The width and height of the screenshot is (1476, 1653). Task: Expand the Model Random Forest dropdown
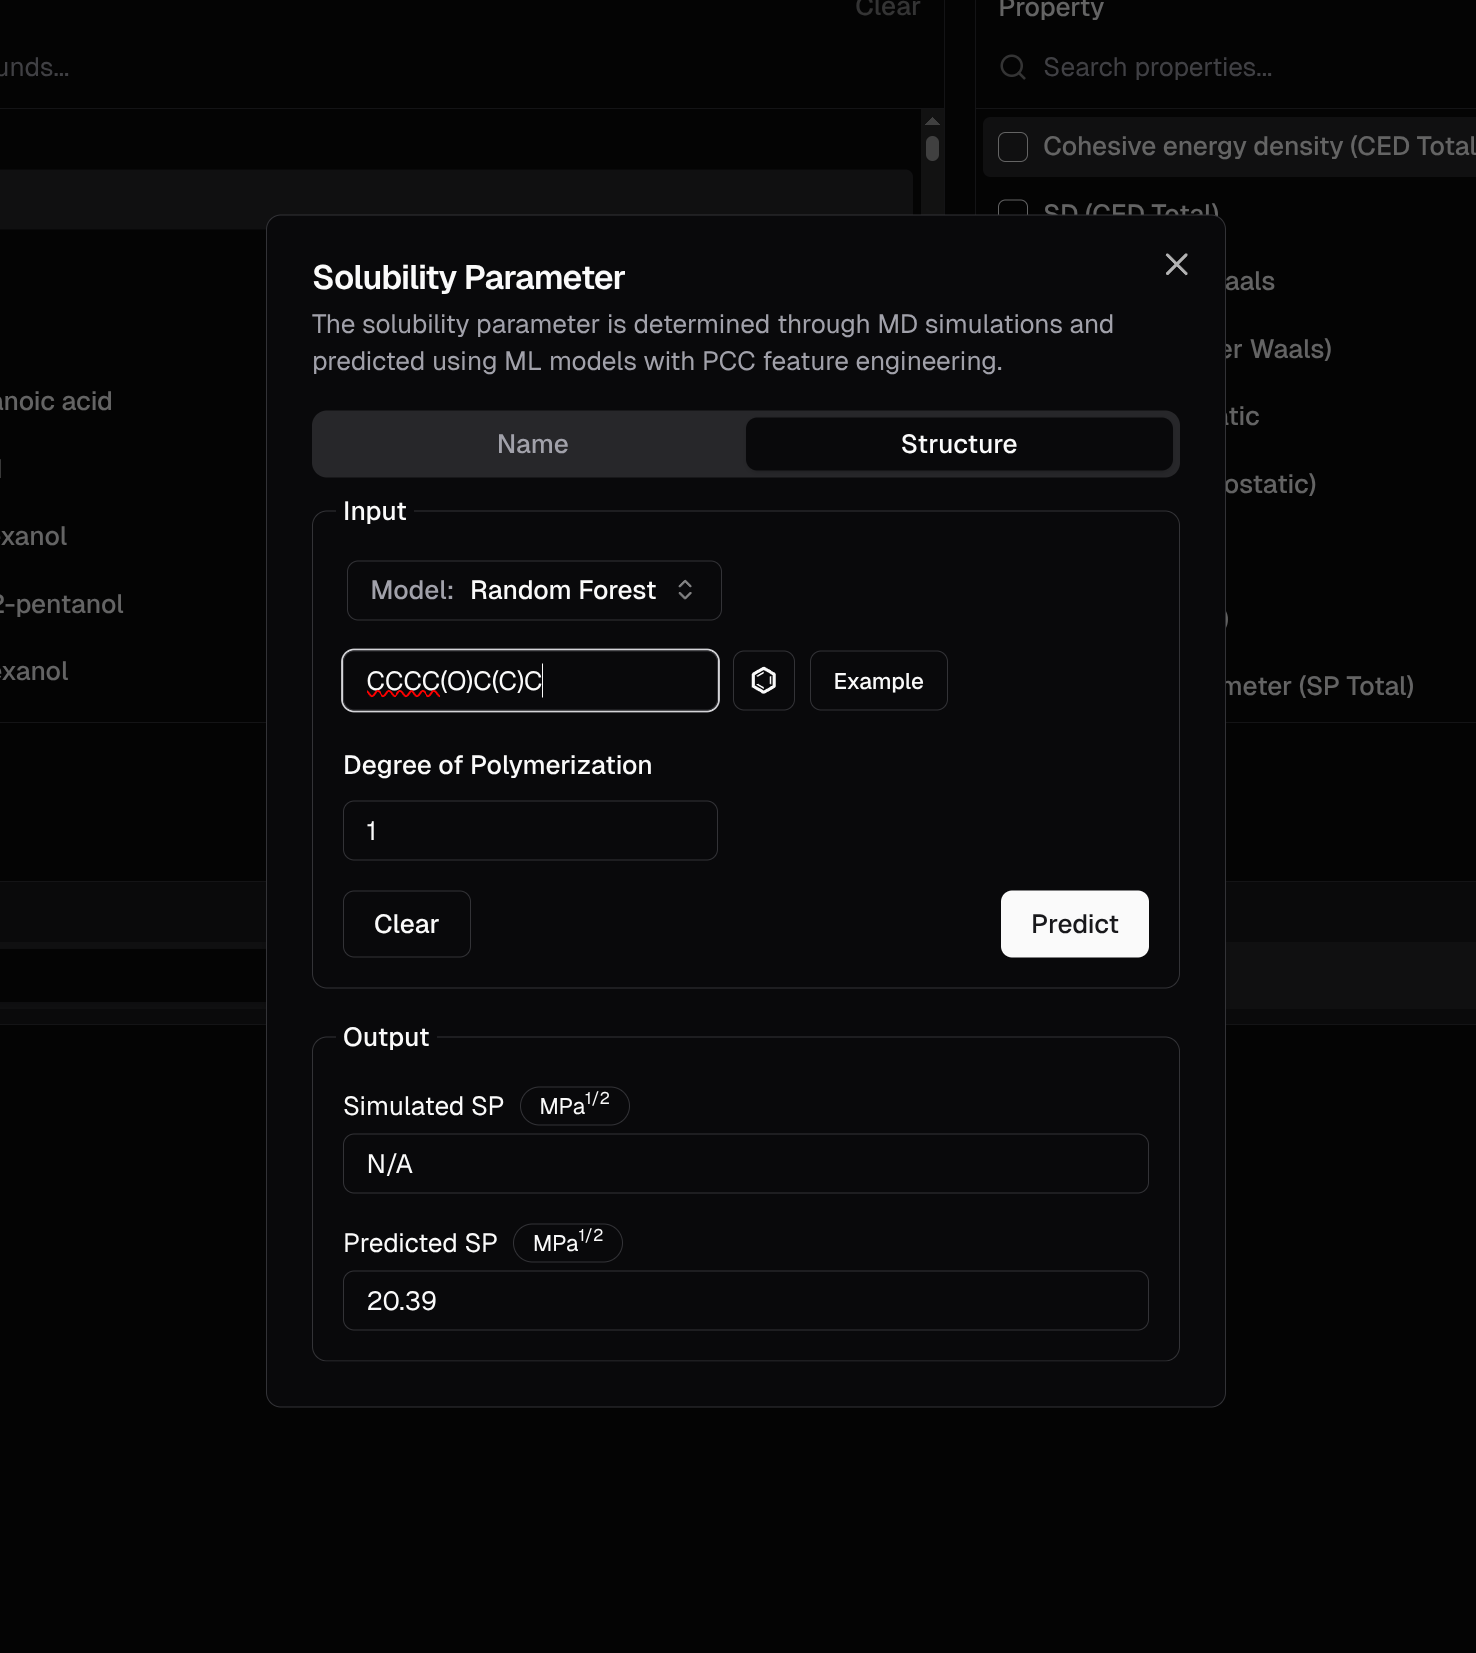[x=533, y=590]
